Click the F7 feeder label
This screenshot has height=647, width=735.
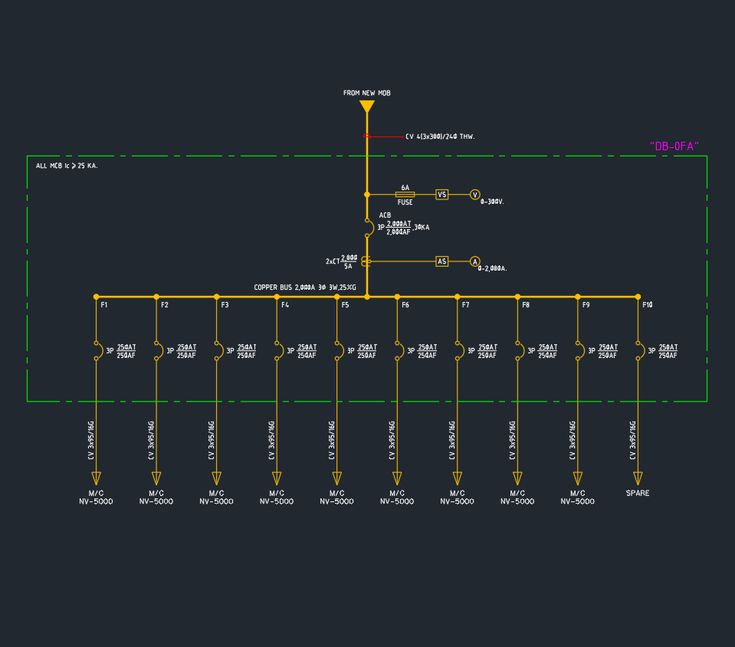[465, 305]
